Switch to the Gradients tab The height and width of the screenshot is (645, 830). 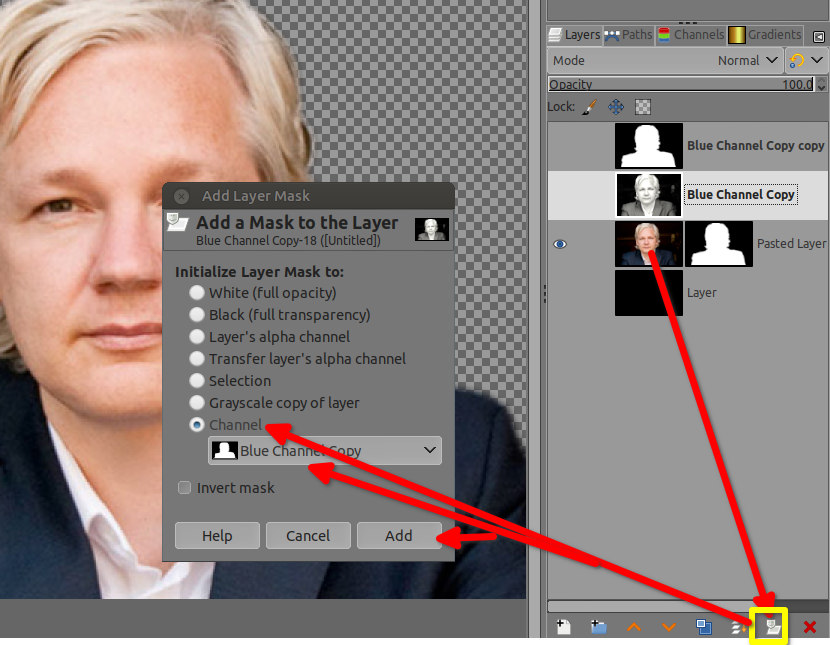[765, 35]
